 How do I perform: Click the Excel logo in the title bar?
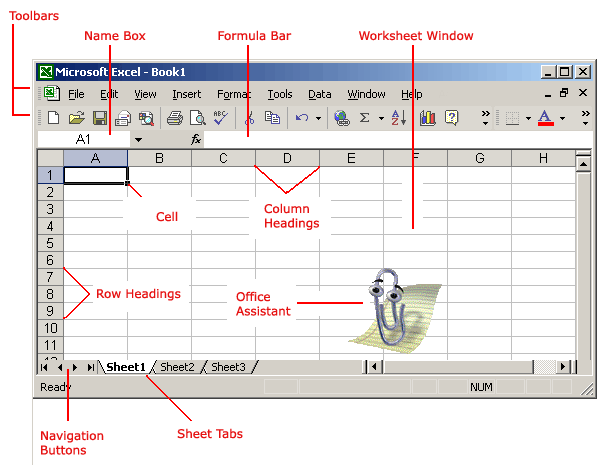point(46,72)
